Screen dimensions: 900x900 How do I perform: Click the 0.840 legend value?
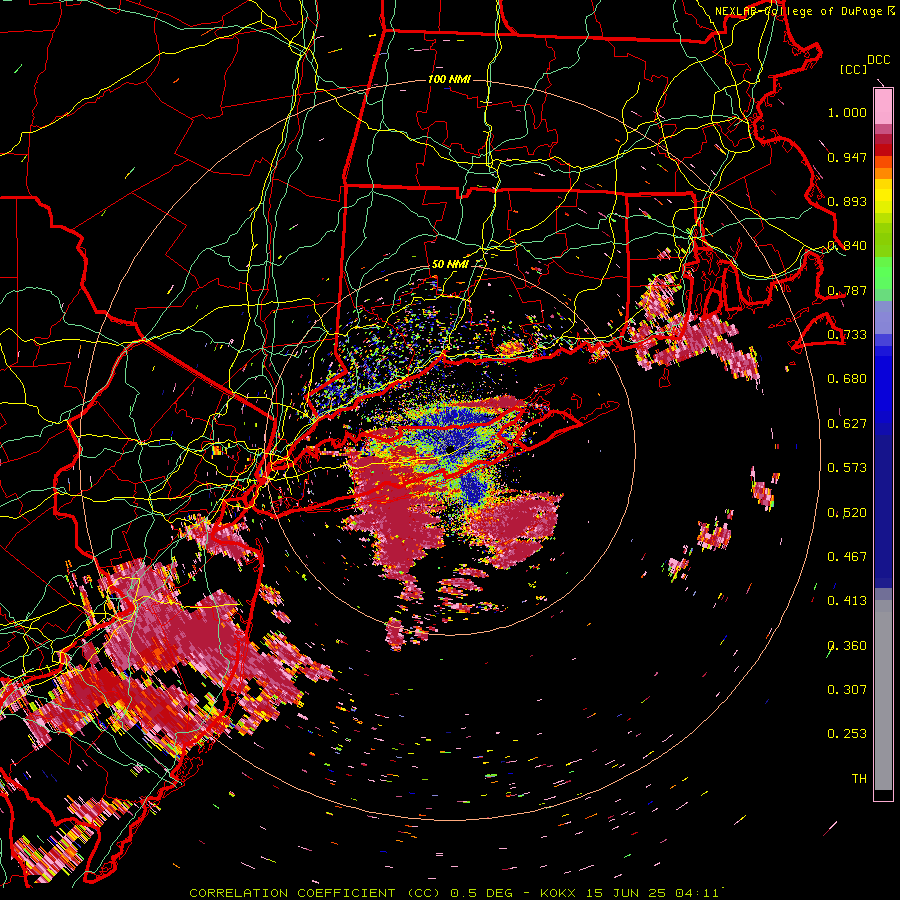coord(847,246)
